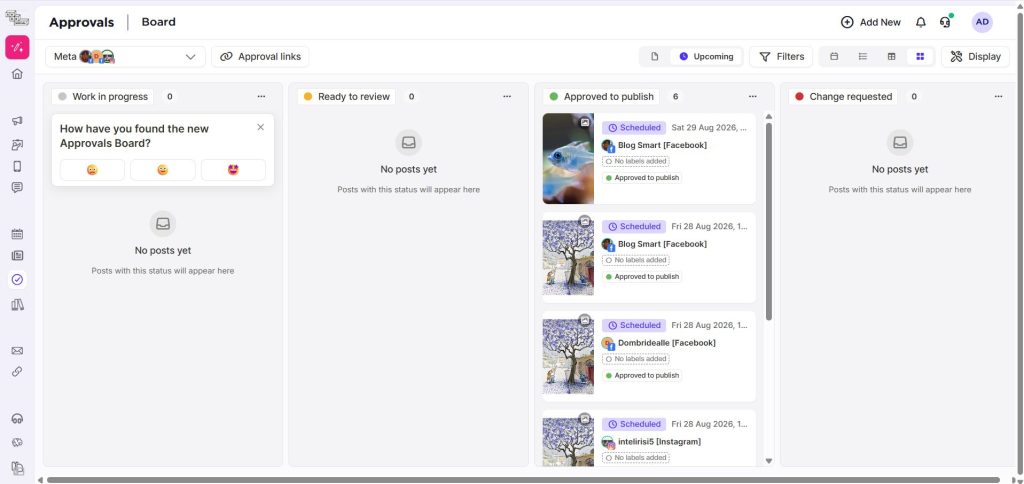This screenshot has height=484, width=1024.
Task: Click the Board breadcrumb label
Action: coord(159,22)
